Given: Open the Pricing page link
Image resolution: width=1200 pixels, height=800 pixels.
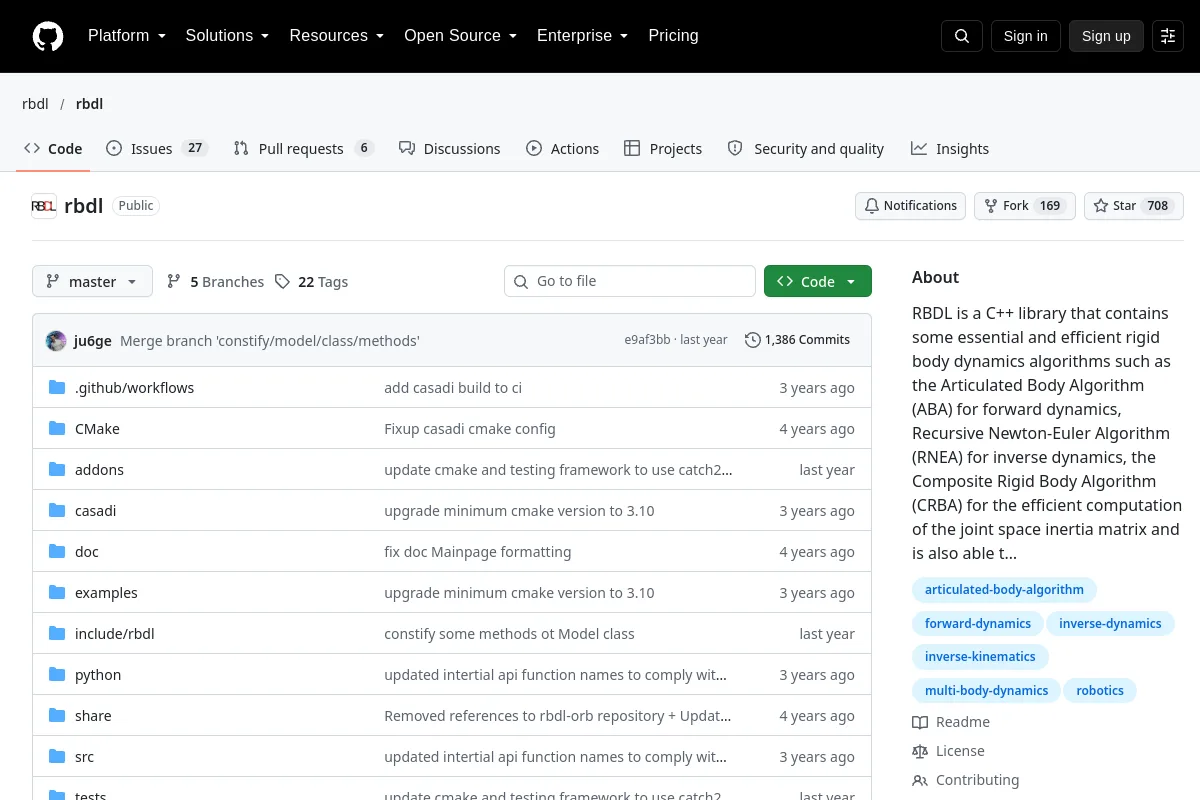Looking at the screenshot, I should click(673, 36).
